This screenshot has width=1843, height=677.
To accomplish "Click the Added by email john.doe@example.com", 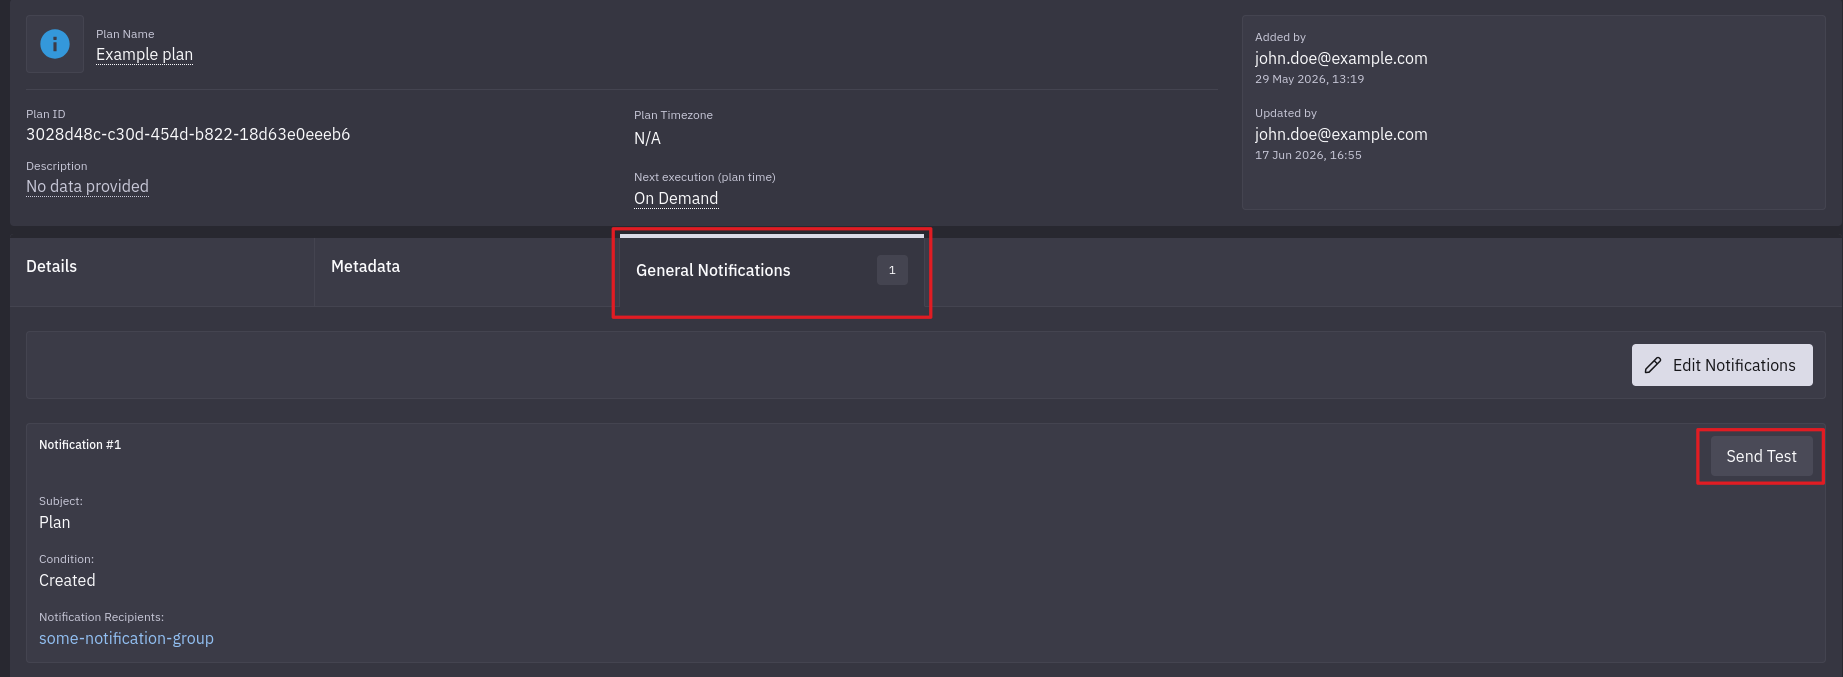I will tap(1341, 58).
